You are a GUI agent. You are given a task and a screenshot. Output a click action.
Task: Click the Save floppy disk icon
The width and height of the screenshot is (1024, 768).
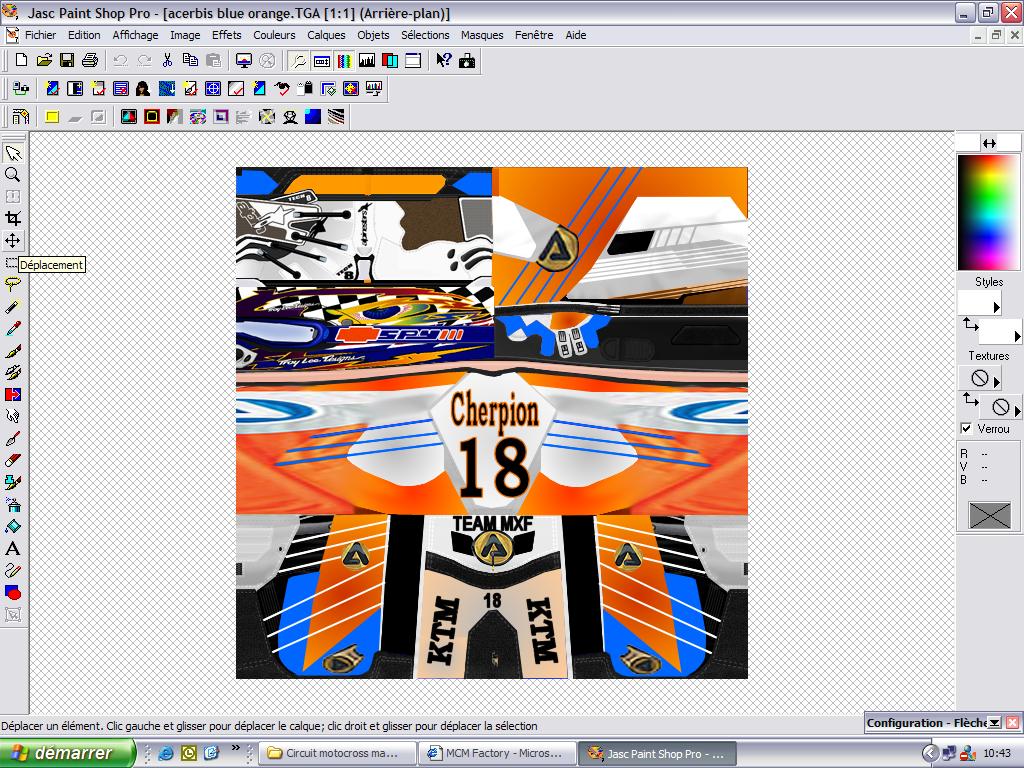(x=67, y=61)
